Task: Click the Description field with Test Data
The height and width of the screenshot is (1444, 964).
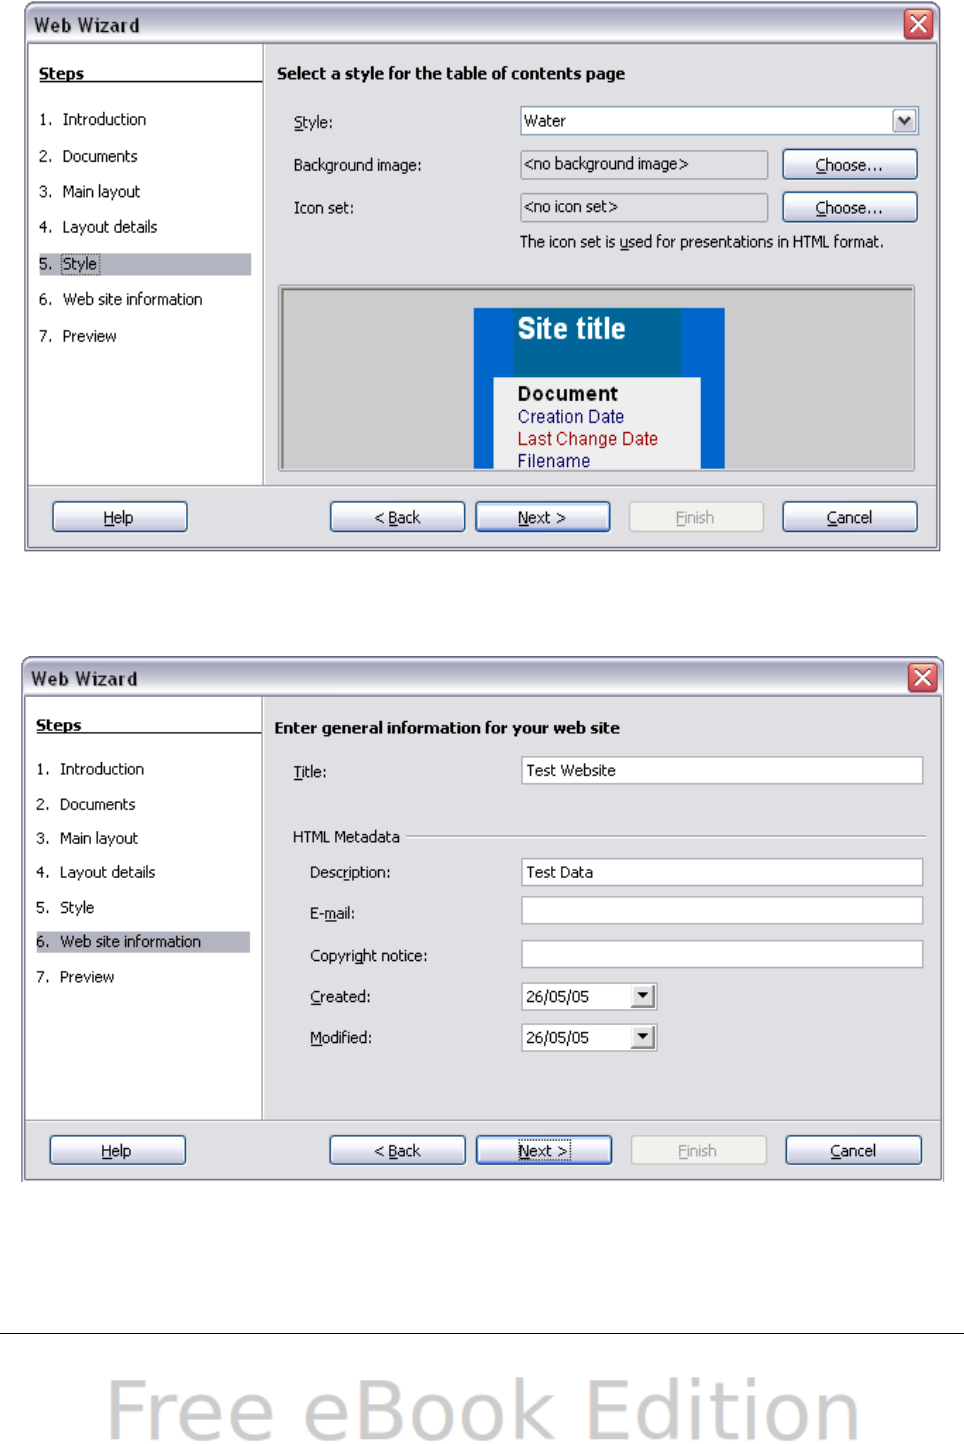Action: tap(722, 872)
